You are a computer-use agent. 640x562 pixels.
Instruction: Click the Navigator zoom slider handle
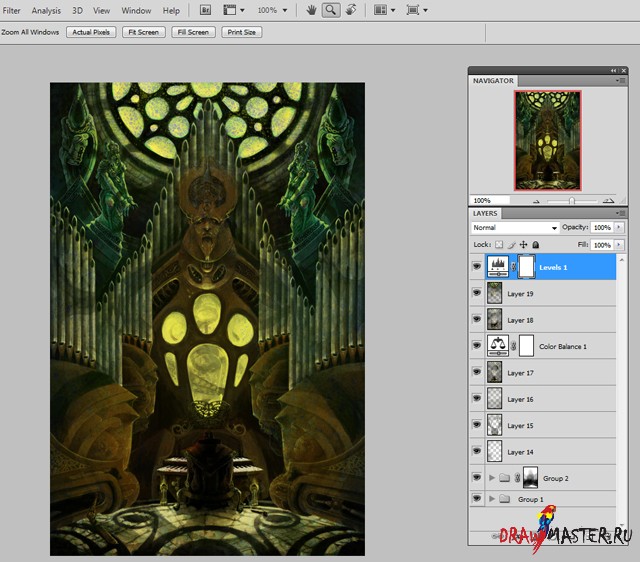(572, 200)
